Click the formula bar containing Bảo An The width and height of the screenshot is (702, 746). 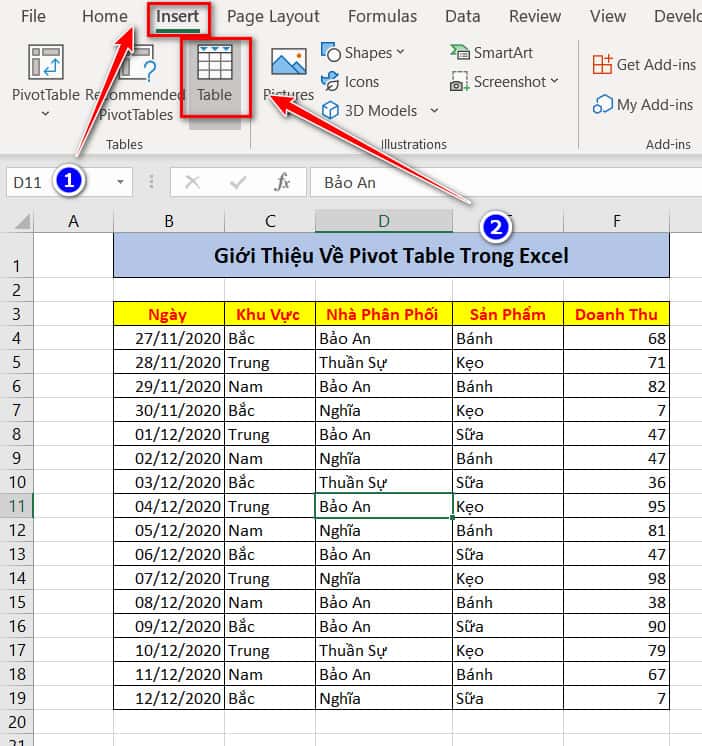pyautogui.click(x=506, y=182)
